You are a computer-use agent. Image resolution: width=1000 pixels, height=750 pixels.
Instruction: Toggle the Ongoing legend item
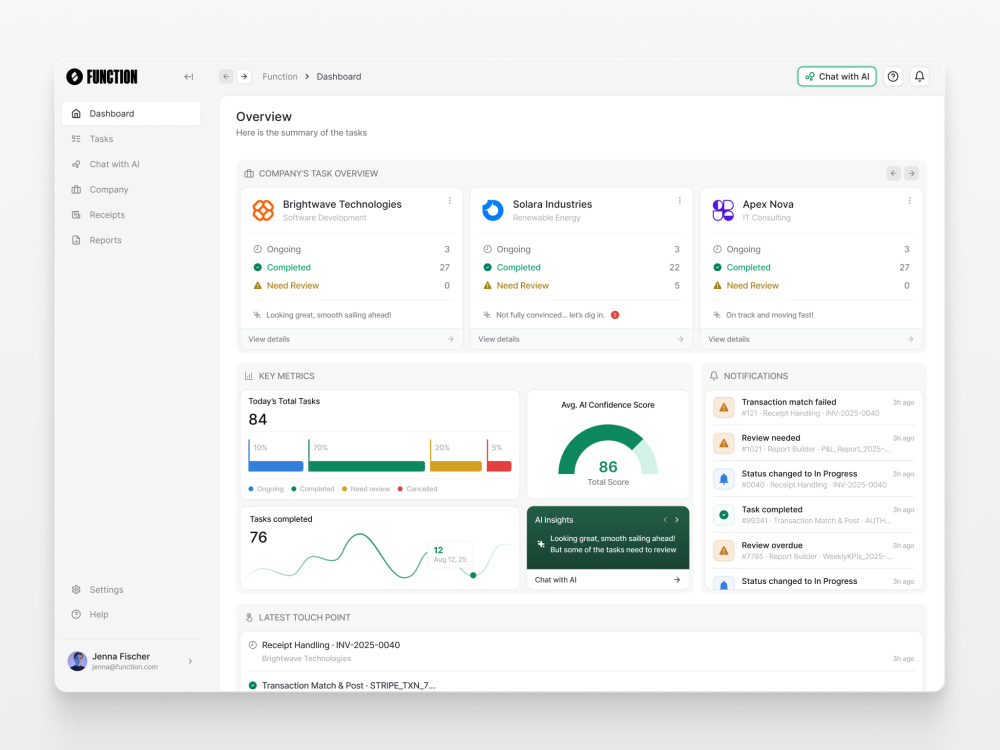[266, 489]
